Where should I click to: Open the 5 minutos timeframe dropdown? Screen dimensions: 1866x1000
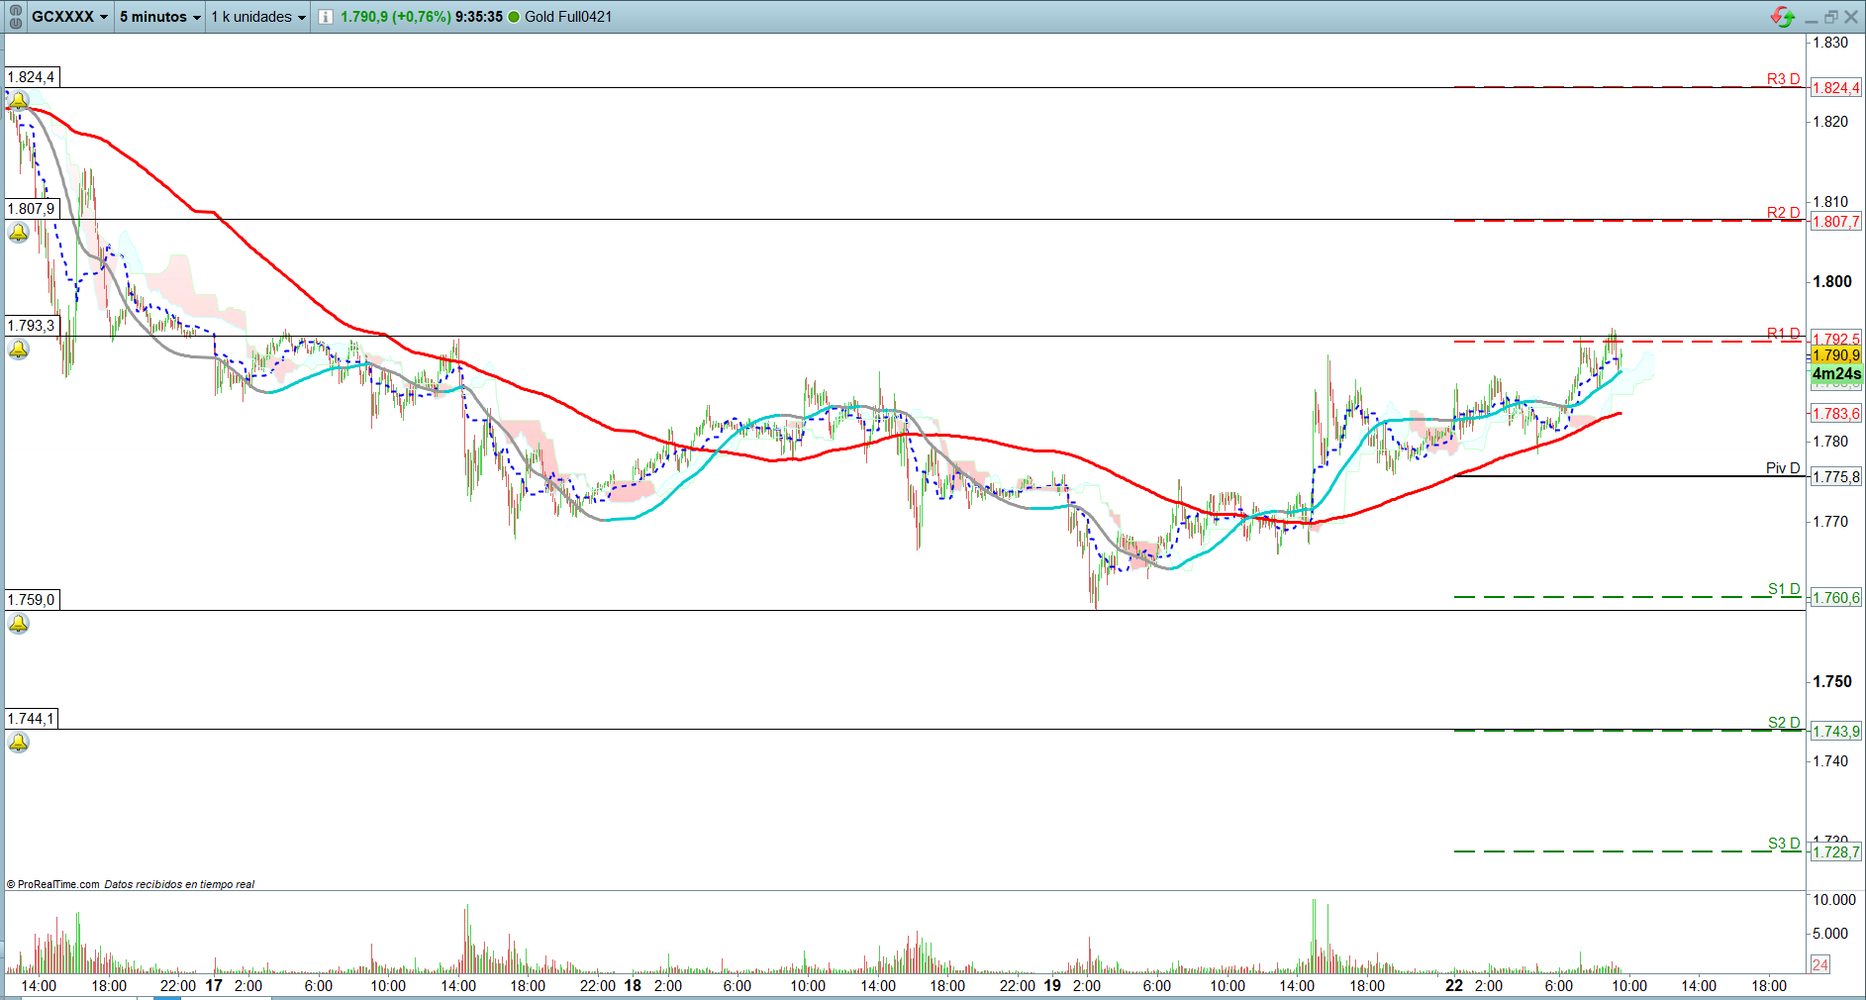coord(160,17)
